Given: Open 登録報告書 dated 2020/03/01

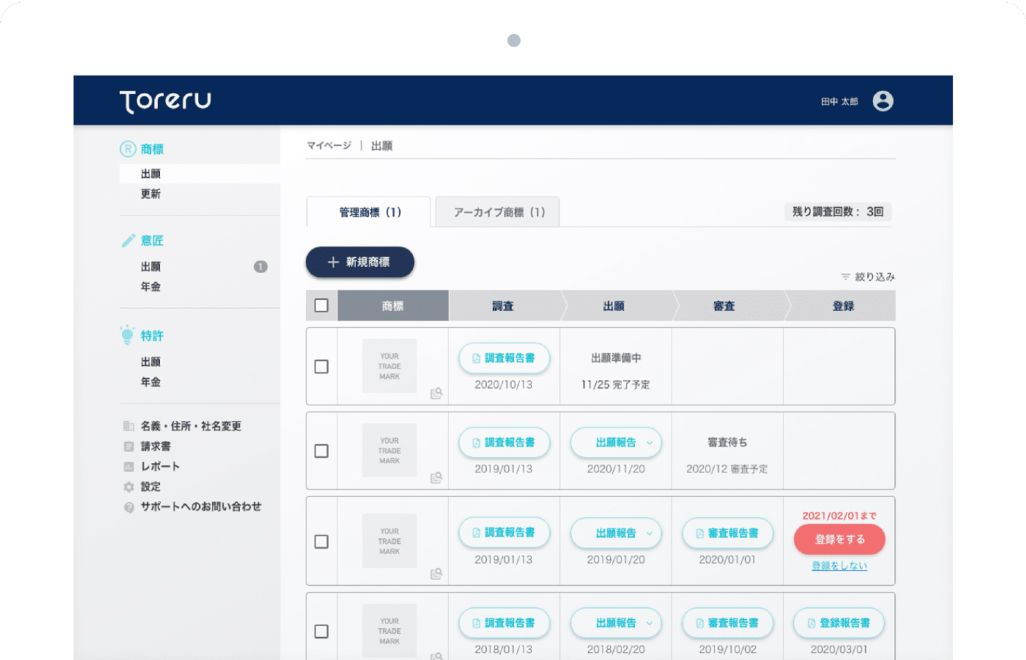Looking at the screenshot, I should pyautogui.click(x=839, y=623).
